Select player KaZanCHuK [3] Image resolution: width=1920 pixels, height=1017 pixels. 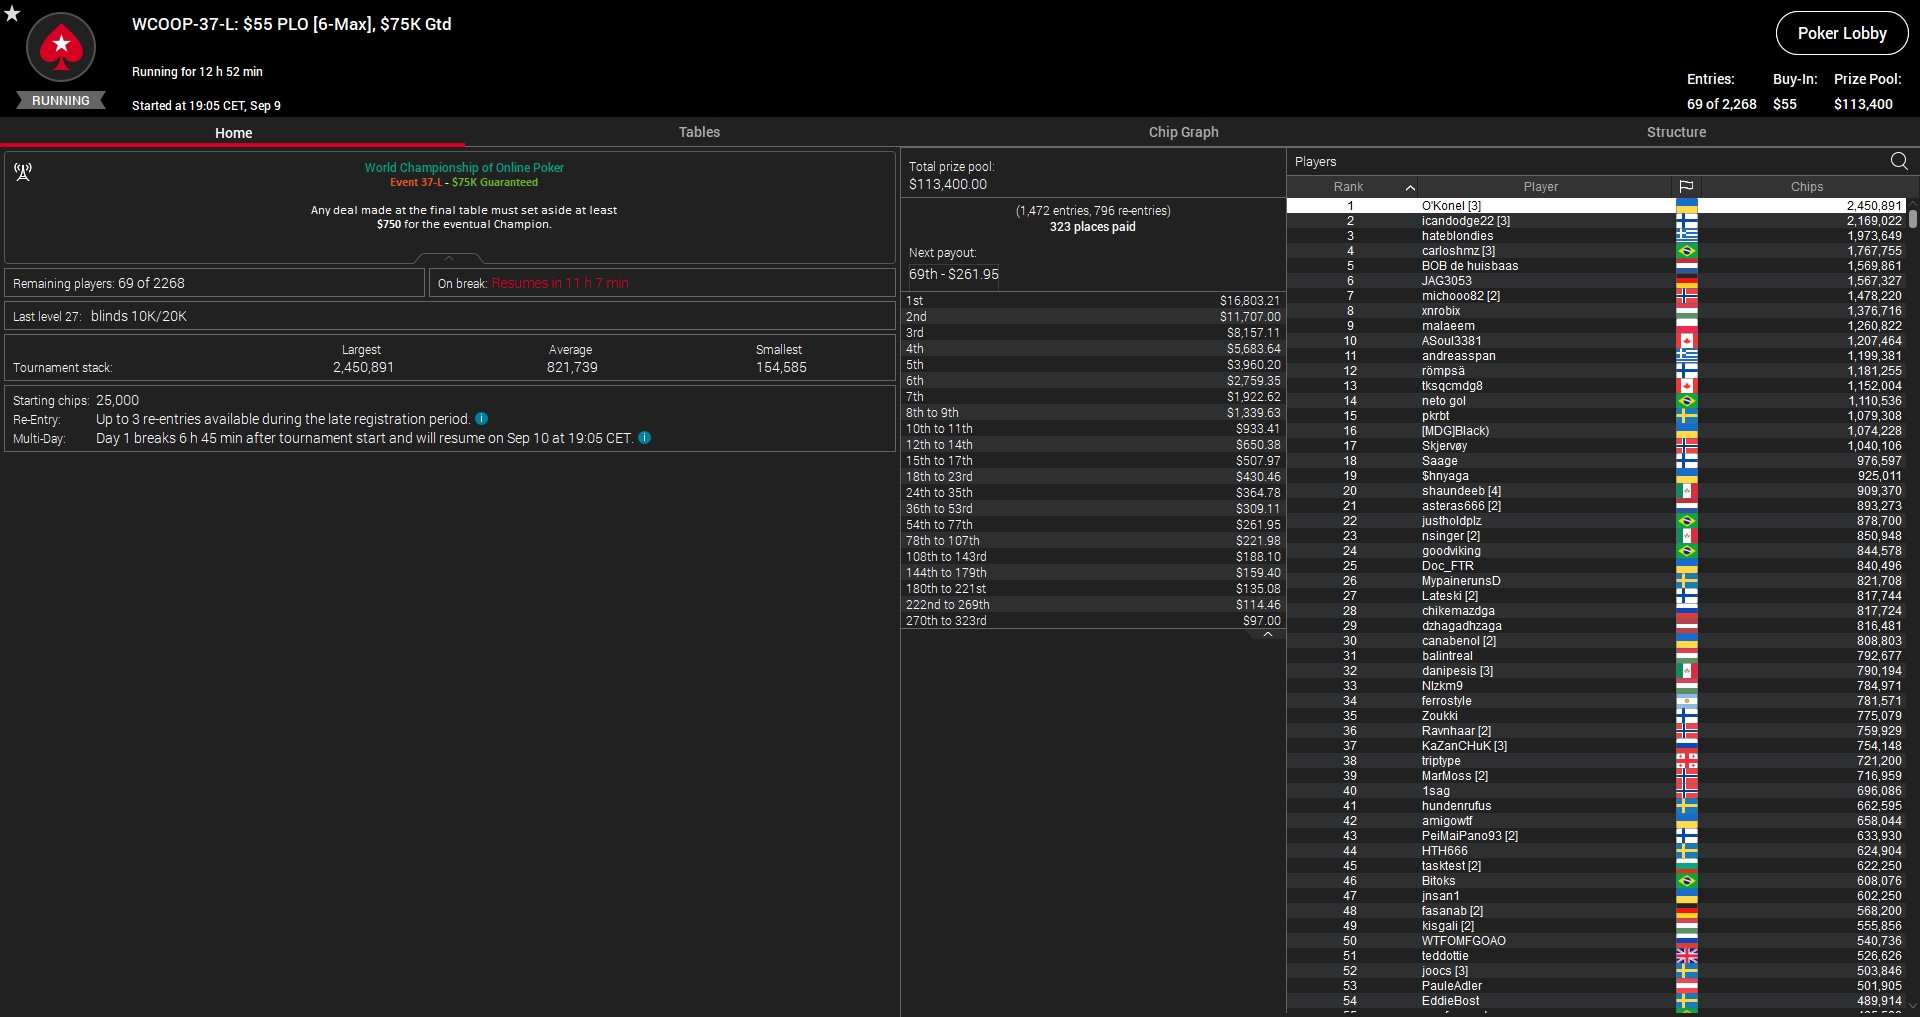[x=1597, y=746]
